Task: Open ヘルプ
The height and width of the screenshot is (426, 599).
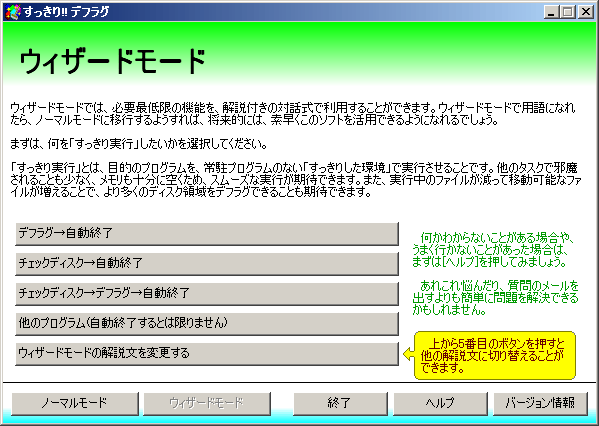Action: click(440, 403)
